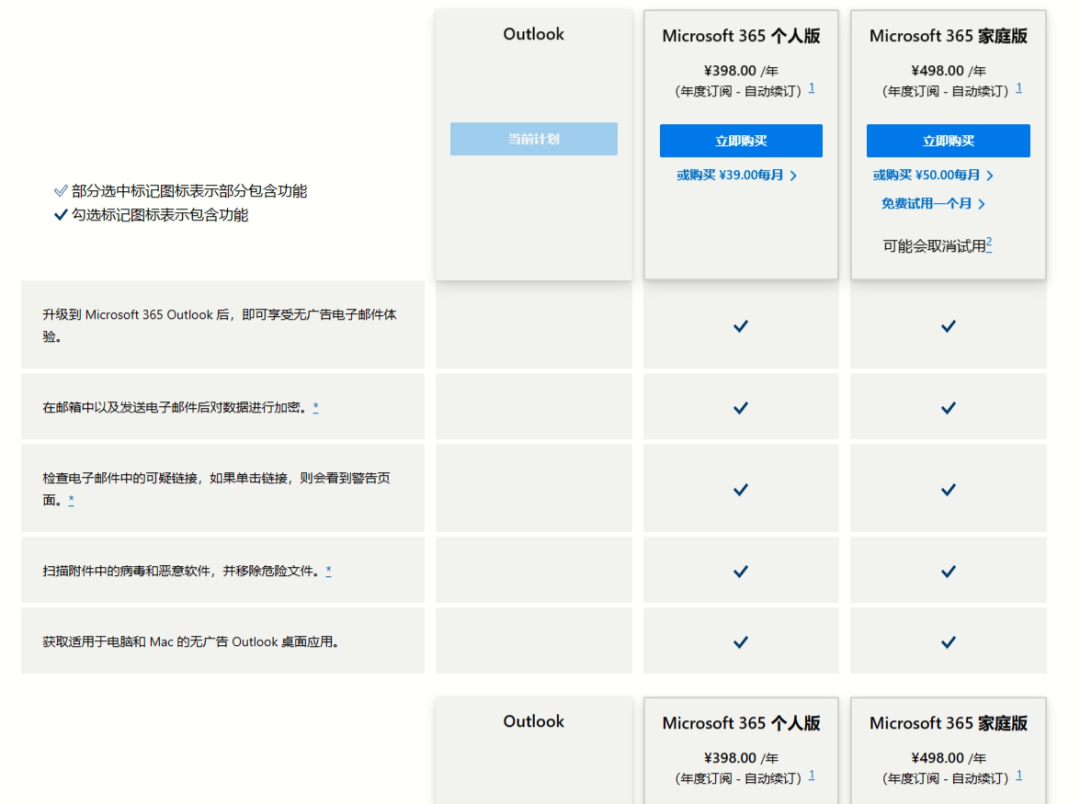Click the checkmark for virus scanning under 家庭版
1080x804 pixels.
pos(947,571)
